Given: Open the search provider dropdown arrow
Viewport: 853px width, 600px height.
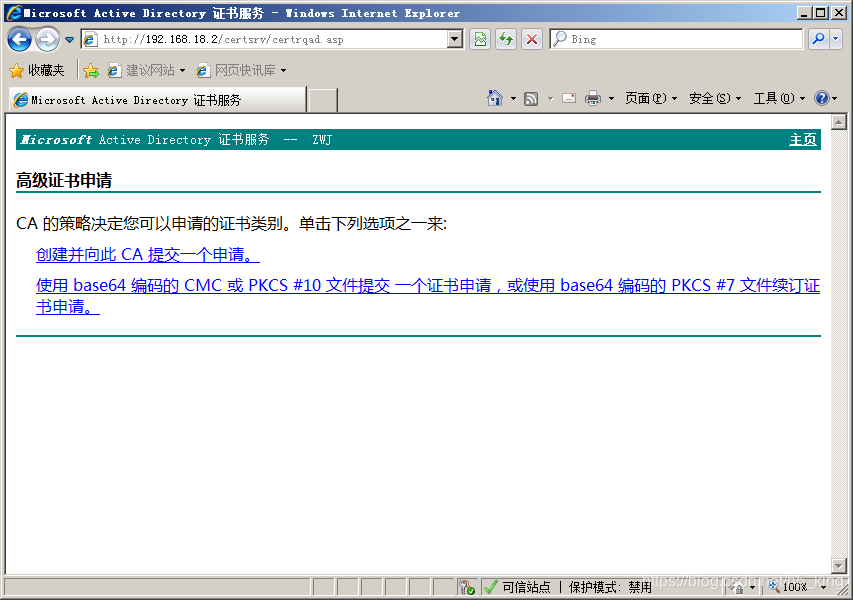Looking at the screenshot, I should 836,39.
